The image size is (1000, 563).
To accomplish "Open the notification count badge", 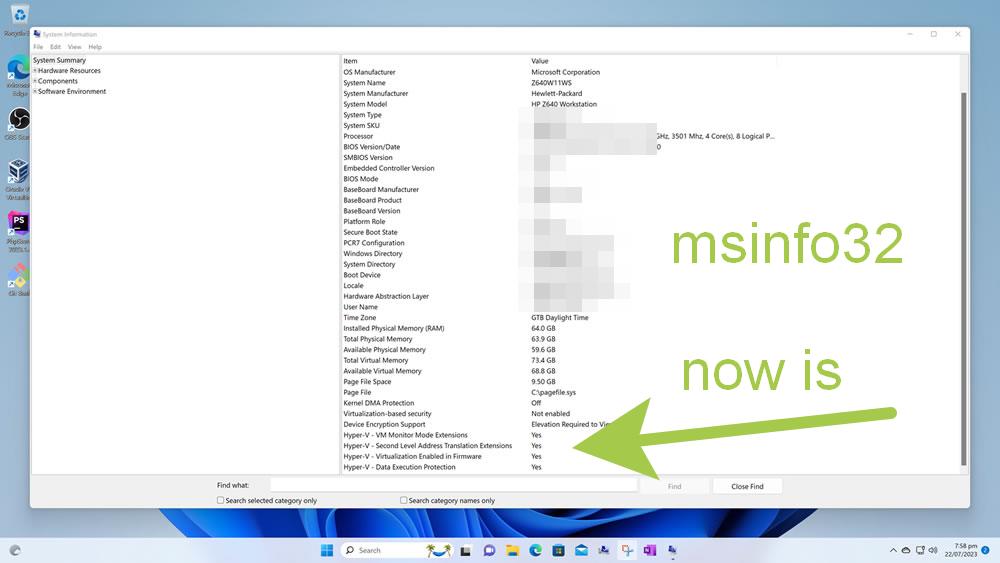I will 985,550.
